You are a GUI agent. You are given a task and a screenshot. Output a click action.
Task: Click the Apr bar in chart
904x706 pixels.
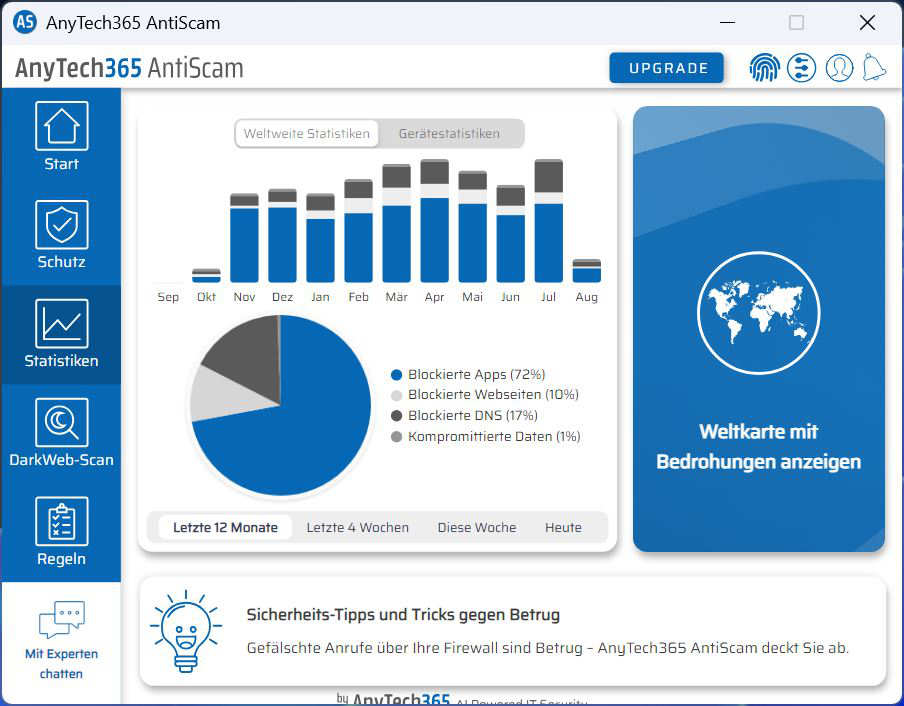tap(435, 221)
